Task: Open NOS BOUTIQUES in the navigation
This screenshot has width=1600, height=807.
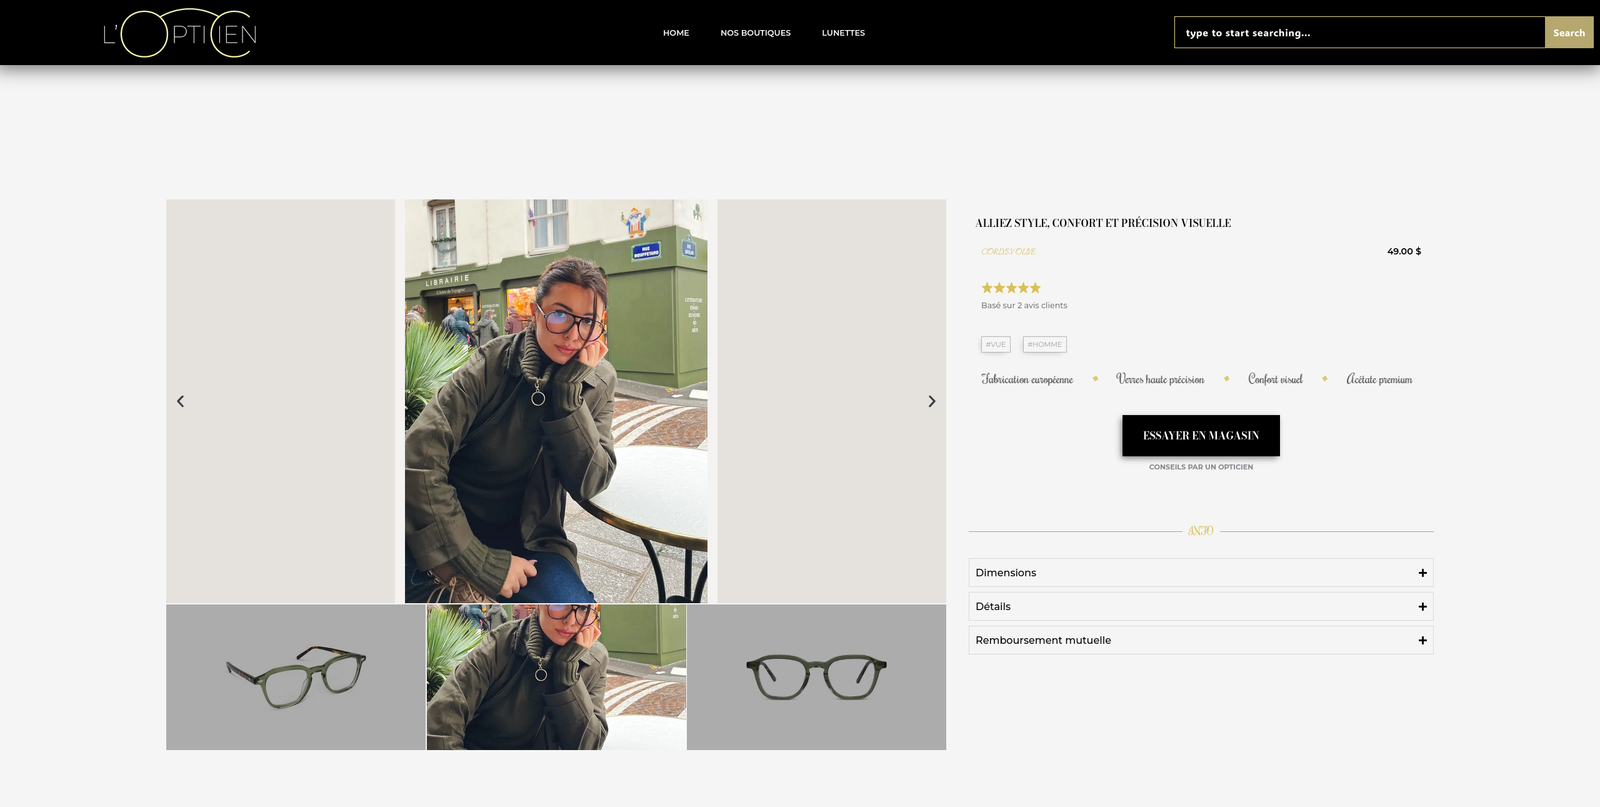Action: 755,33
